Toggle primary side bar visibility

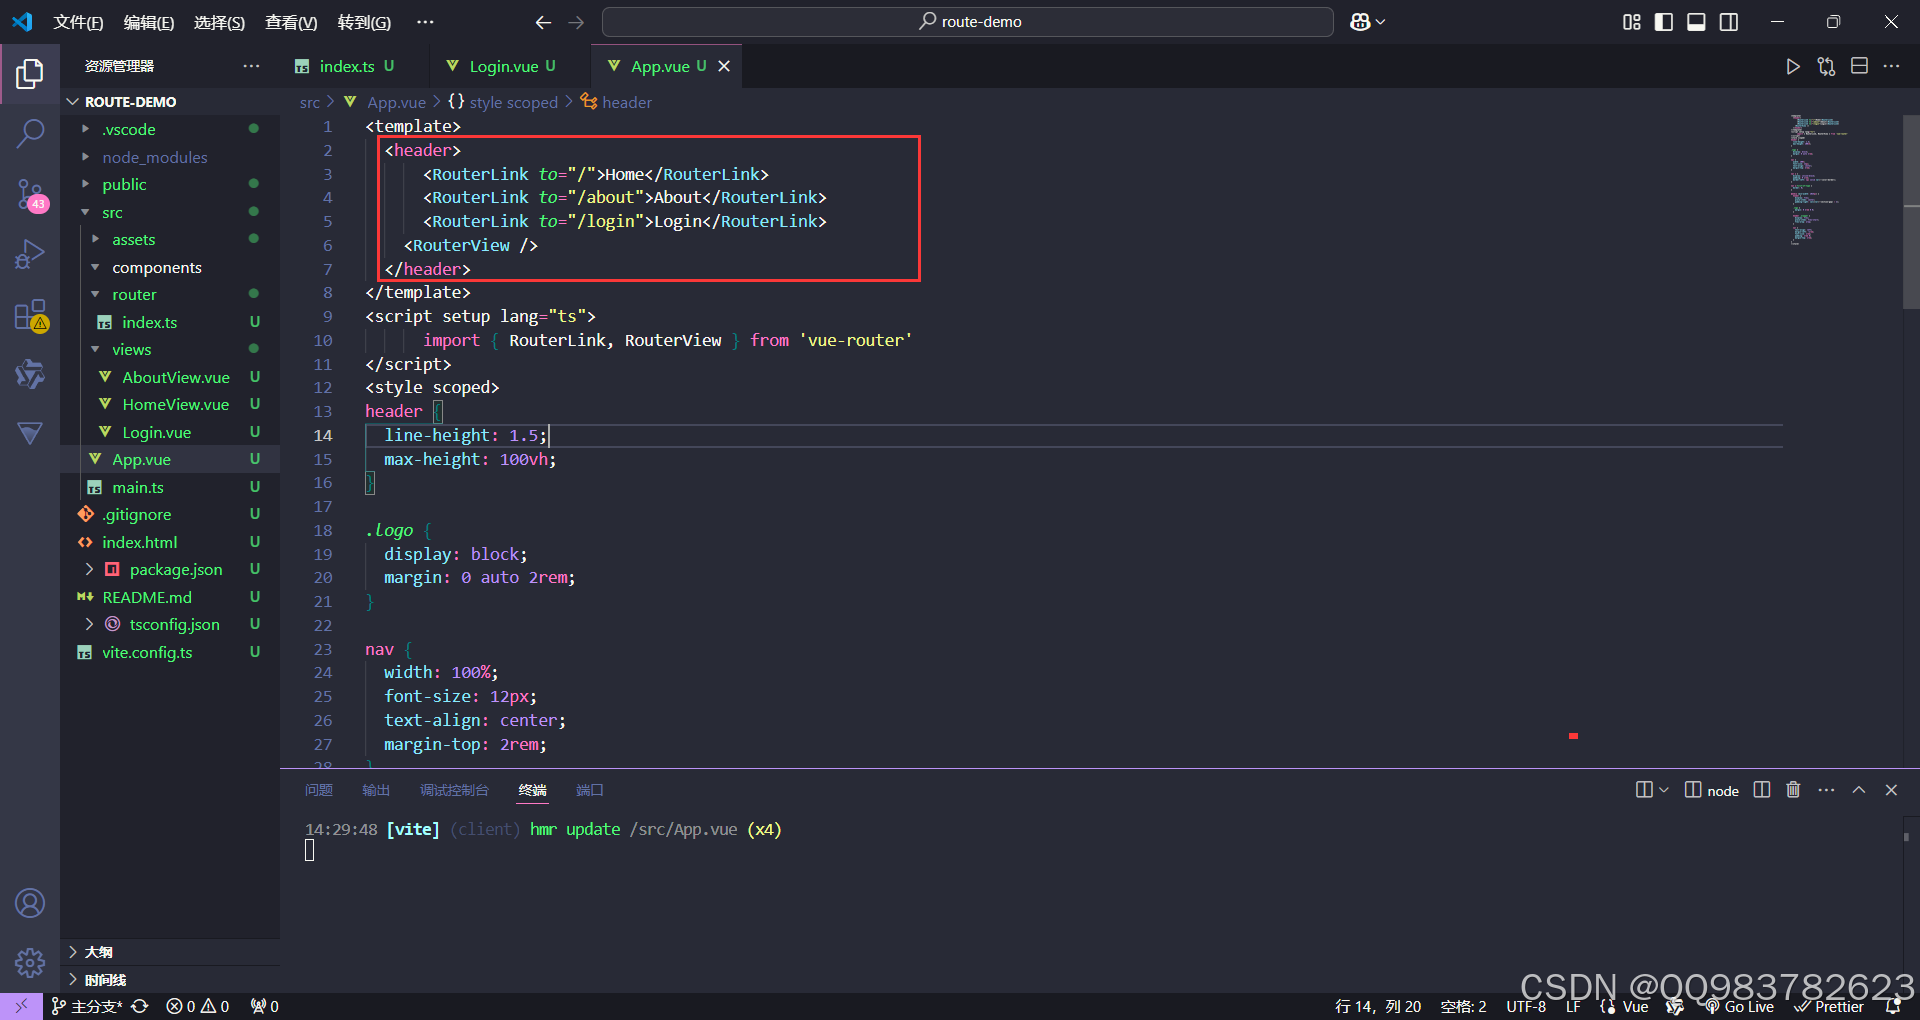point(1664,22)
